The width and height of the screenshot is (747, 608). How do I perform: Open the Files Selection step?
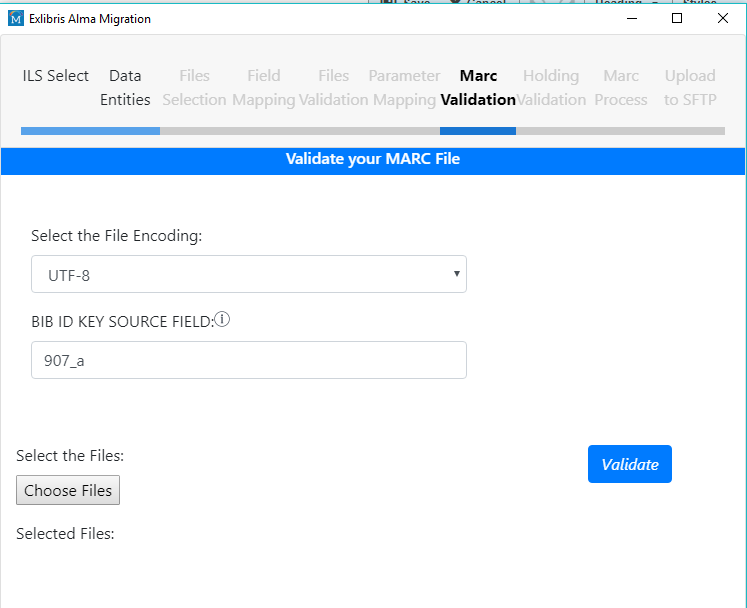coord(194,88)
